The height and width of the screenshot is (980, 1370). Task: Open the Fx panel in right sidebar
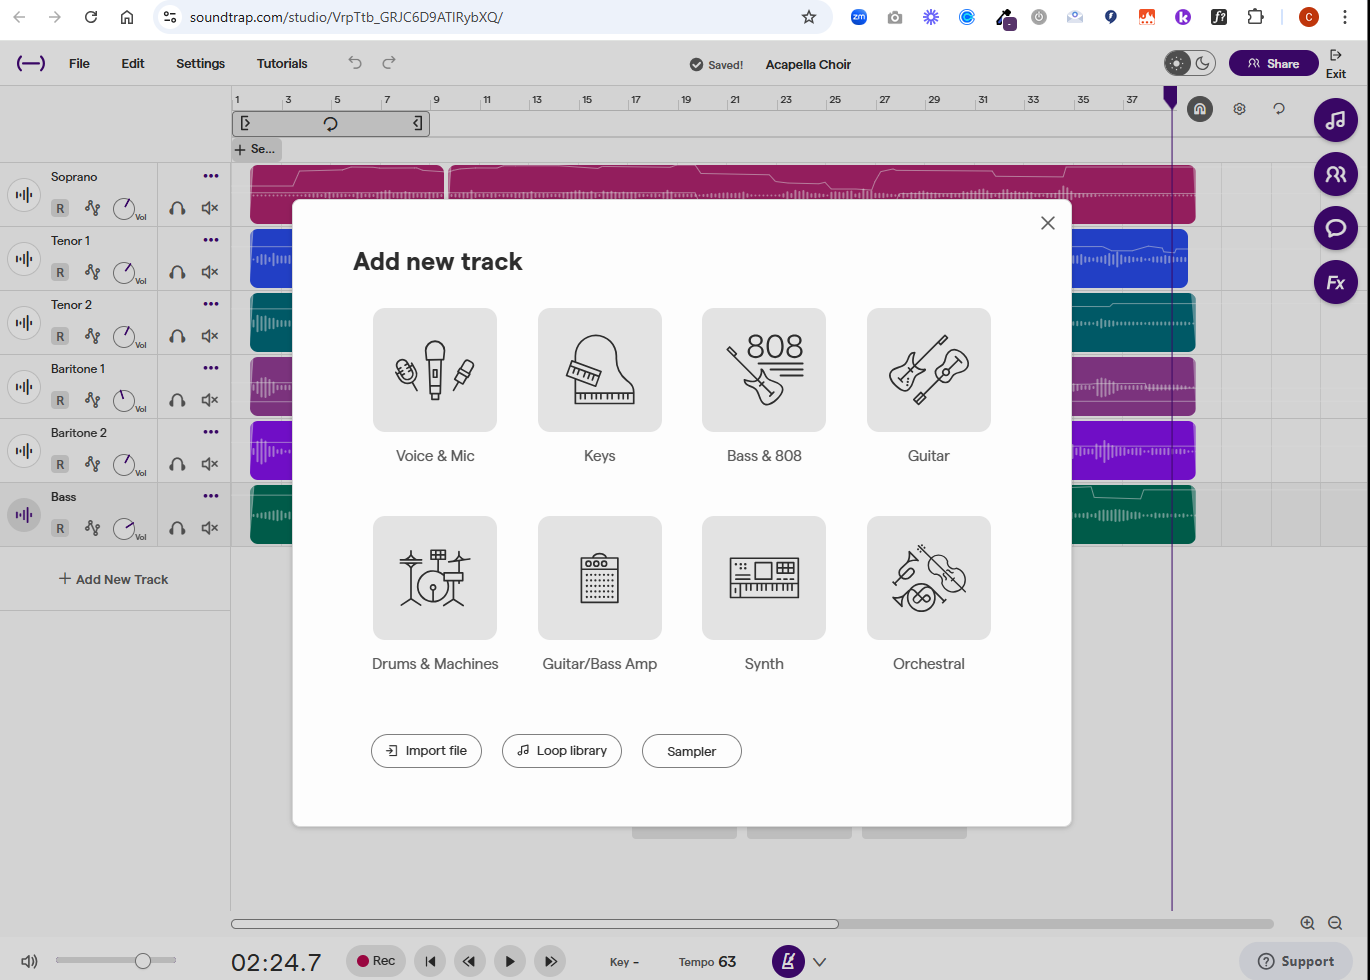[x=1335, y=283]
